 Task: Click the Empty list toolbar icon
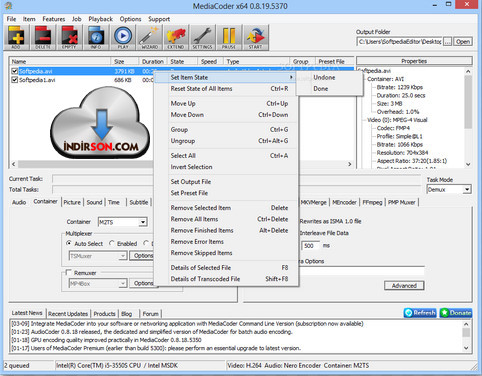[x=70, y=37]
